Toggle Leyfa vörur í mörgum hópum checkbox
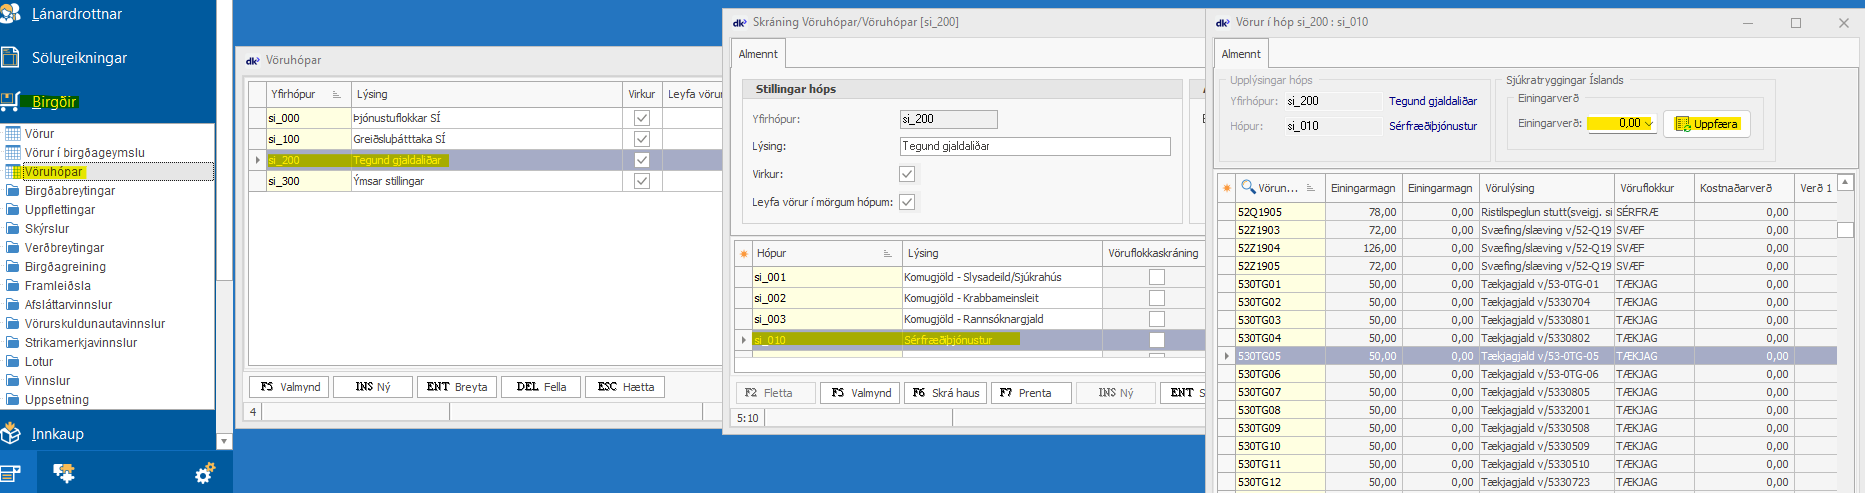This screenshot has height=493, width=1865. 907,202
